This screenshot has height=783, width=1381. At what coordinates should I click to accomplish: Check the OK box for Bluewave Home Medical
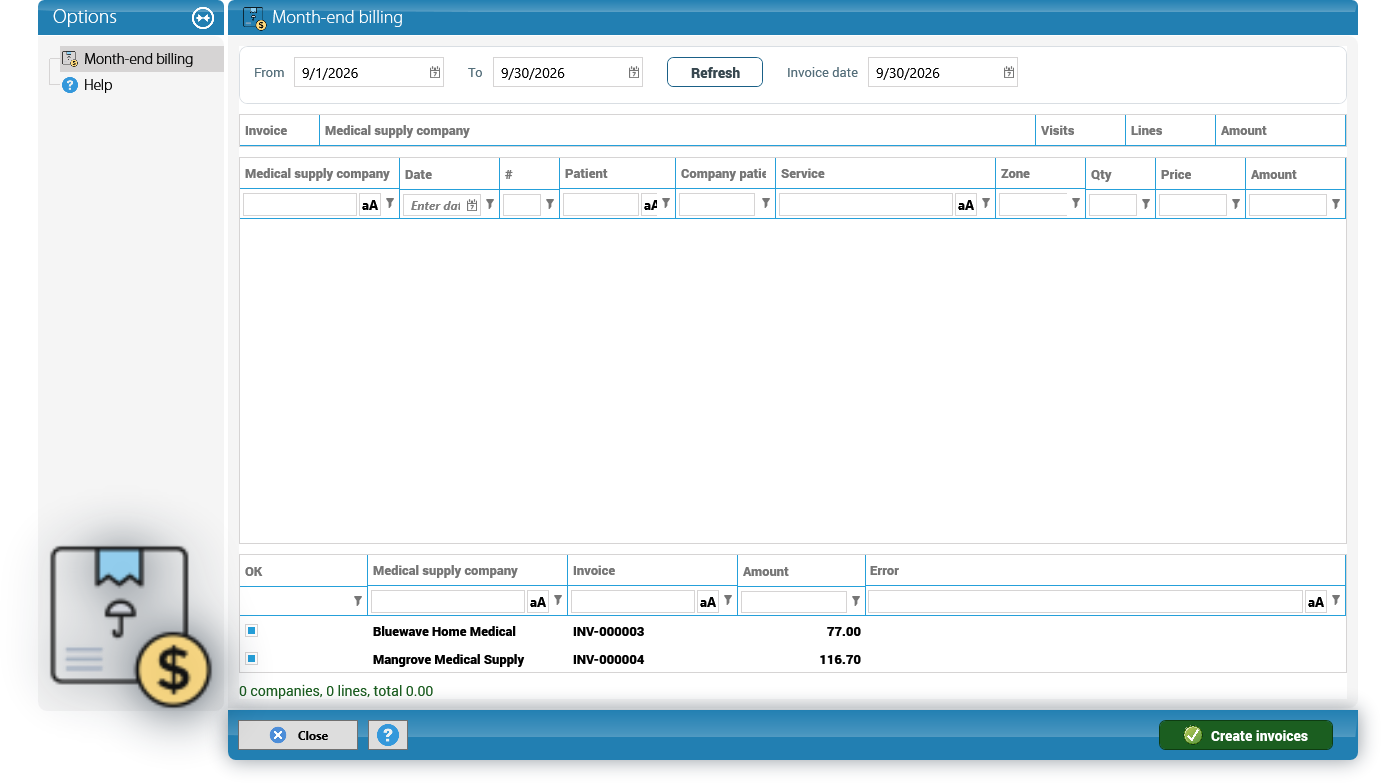[x=251, y=631]
